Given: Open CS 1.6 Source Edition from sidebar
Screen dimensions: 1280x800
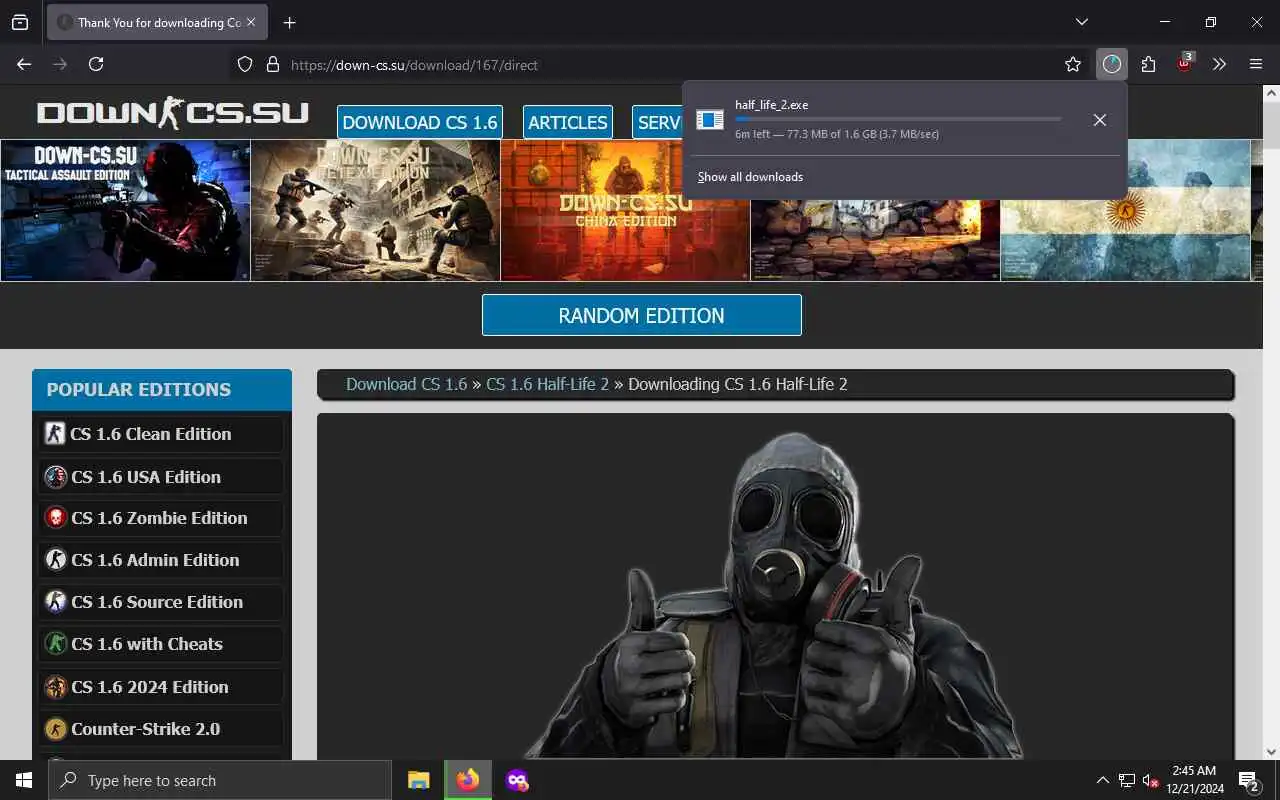Looking at the screenshot, I should pyautogui.click(x=161, y=602).
